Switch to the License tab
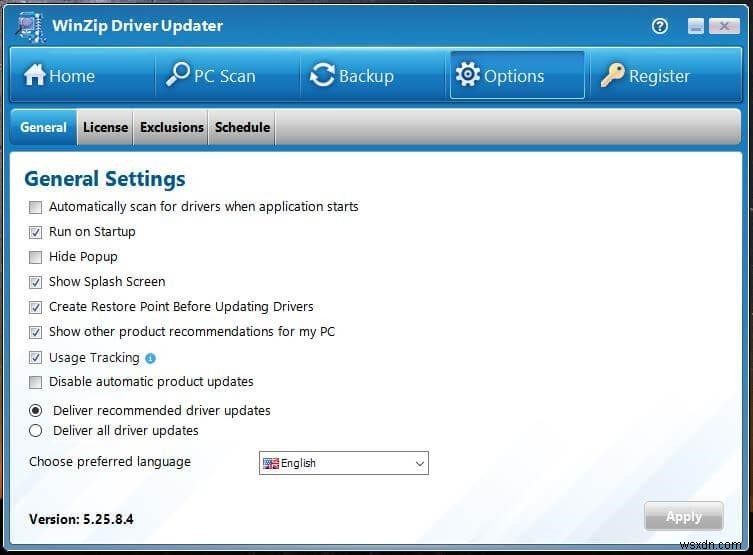 pos(105,127)
